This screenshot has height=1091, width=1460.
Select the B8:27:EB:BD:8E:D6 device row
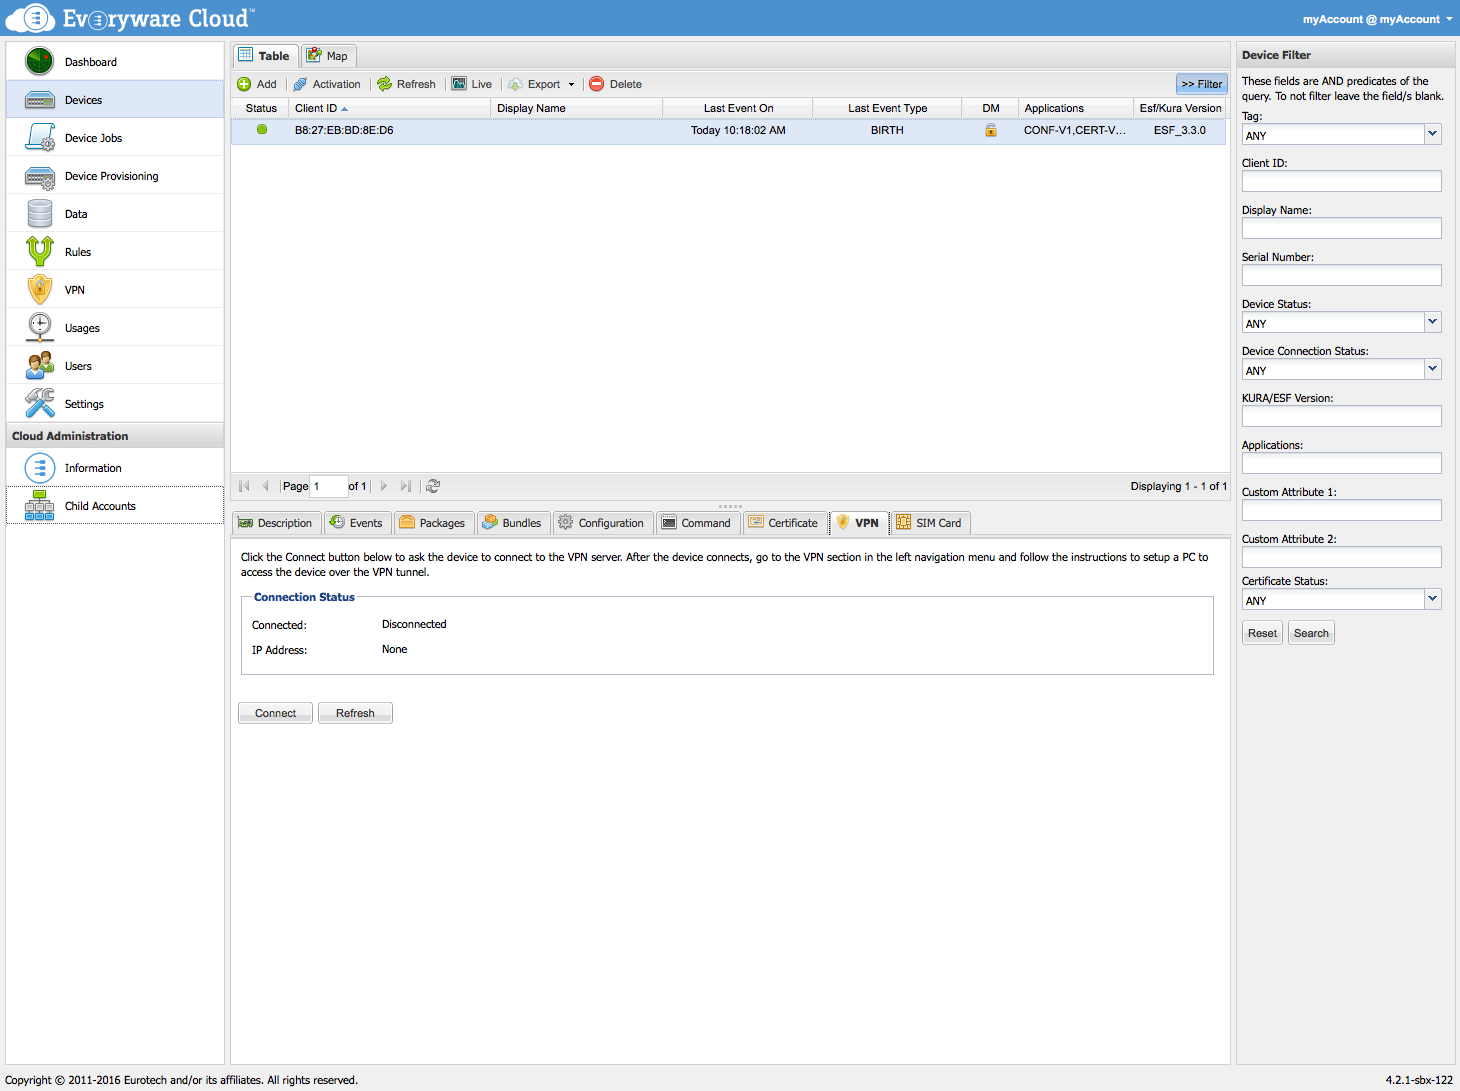click(x=728, y=131)
